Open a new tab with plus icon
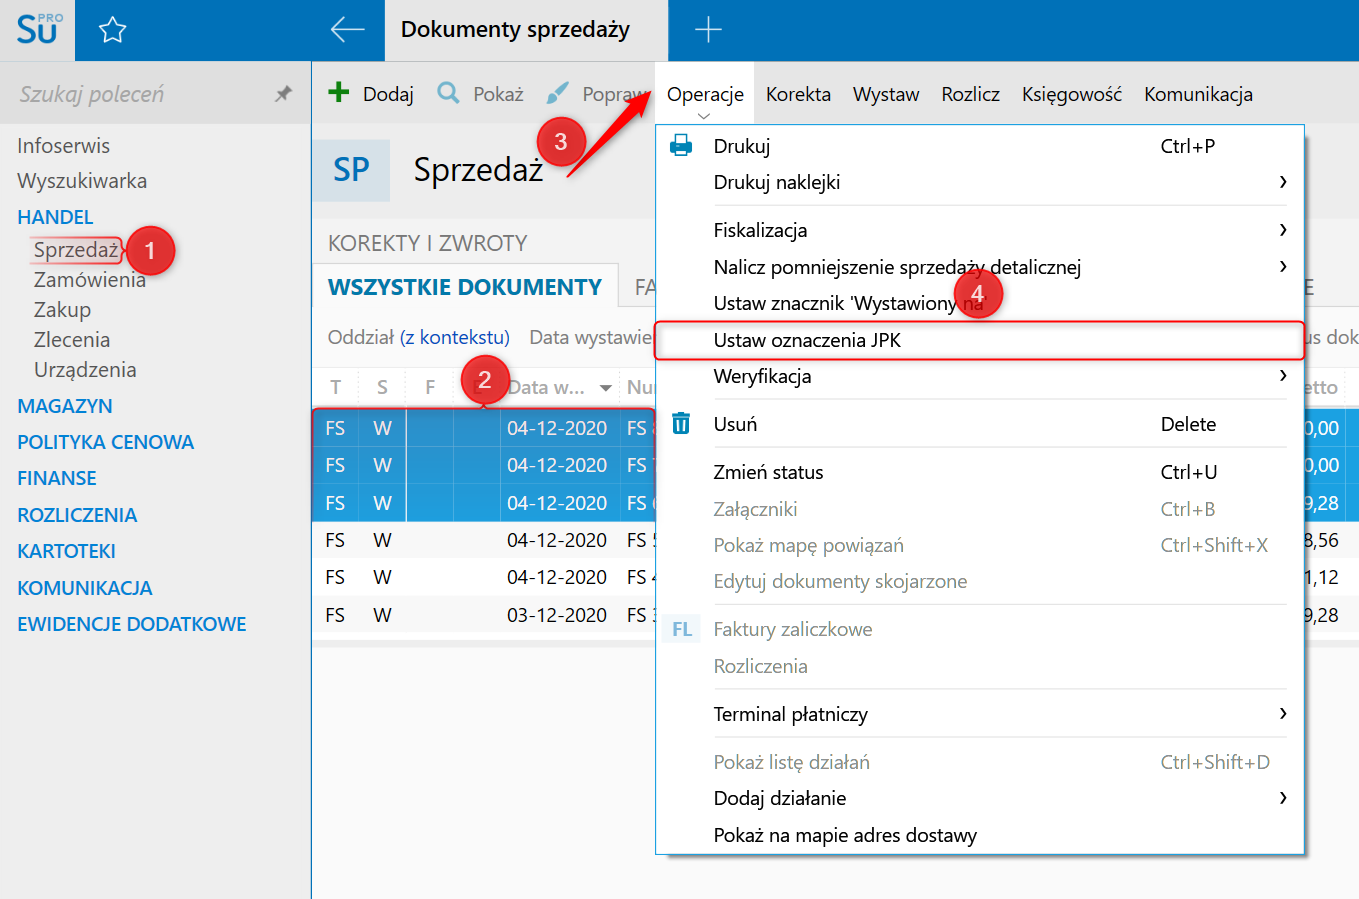Image resolution: width=1359 pixels, height=899 pixels. click(x=708, y=30)
